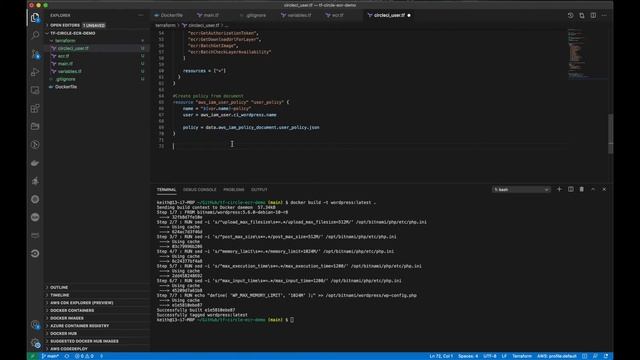Maximize the terminal panel with chevron up
The height and width of the screenshot is (360, 640).
(x=593, y=189)
